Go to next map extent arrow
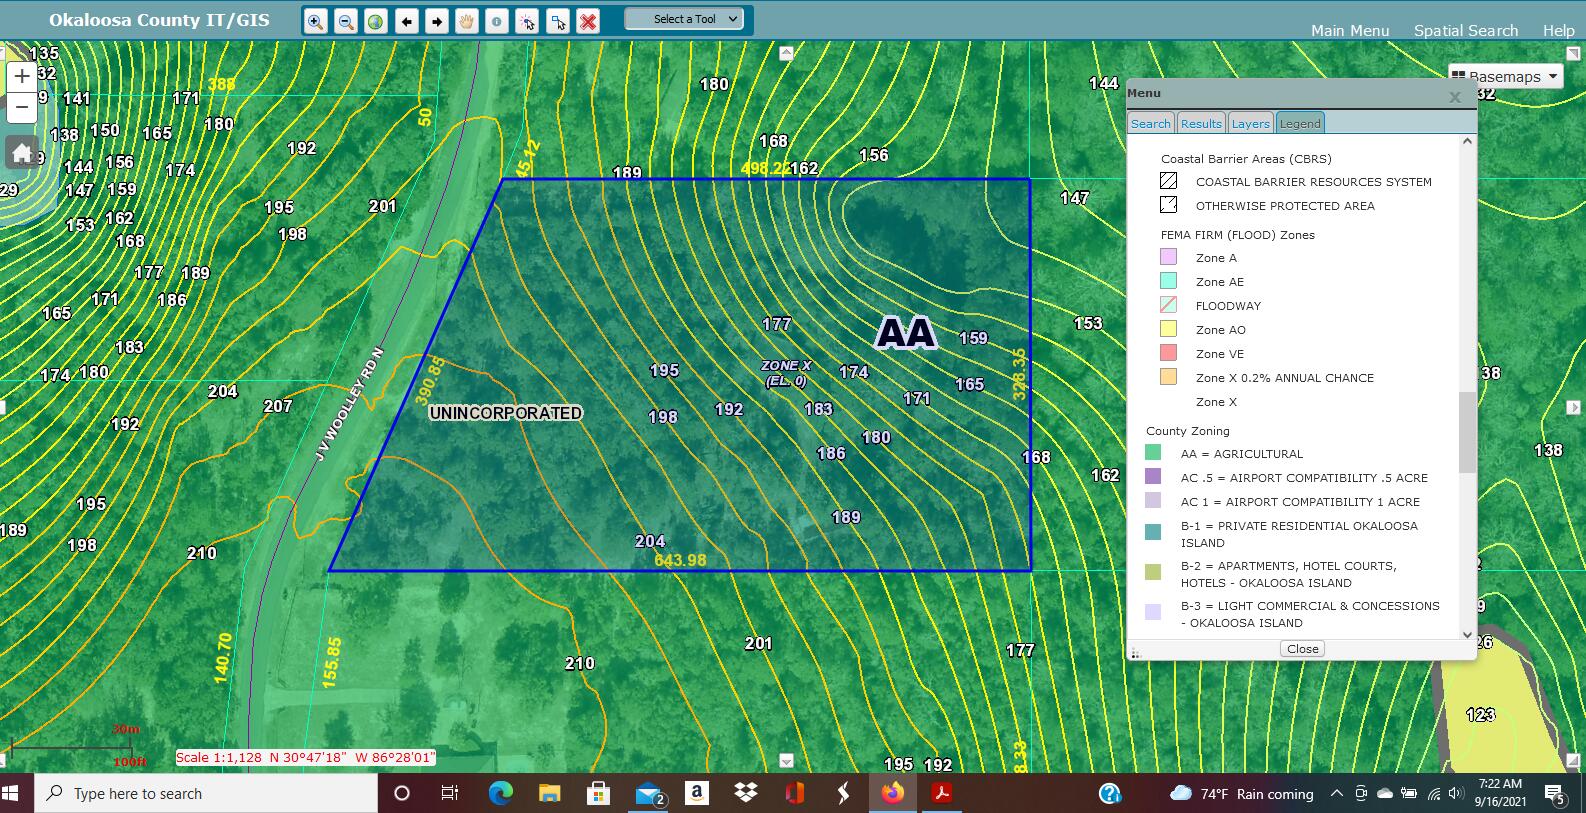Image resolution: width=1586 pixels, height=813 pixels. pyautogui.click(x=437, y=21)
